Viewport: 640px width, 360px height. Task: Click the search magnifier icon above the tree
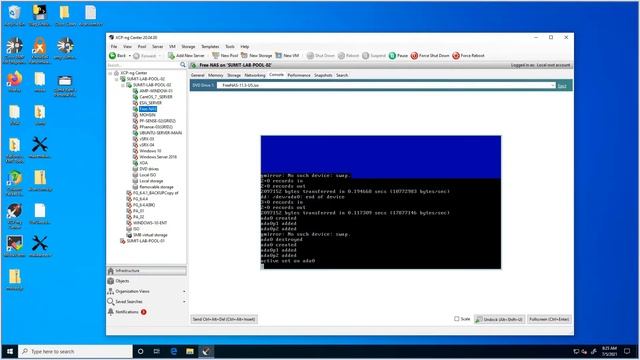click(183, 65)
